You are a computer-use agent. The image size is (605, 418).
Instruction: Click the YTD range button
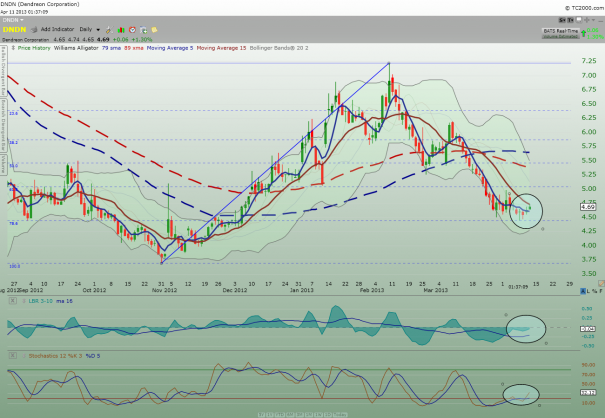point(280,415)
